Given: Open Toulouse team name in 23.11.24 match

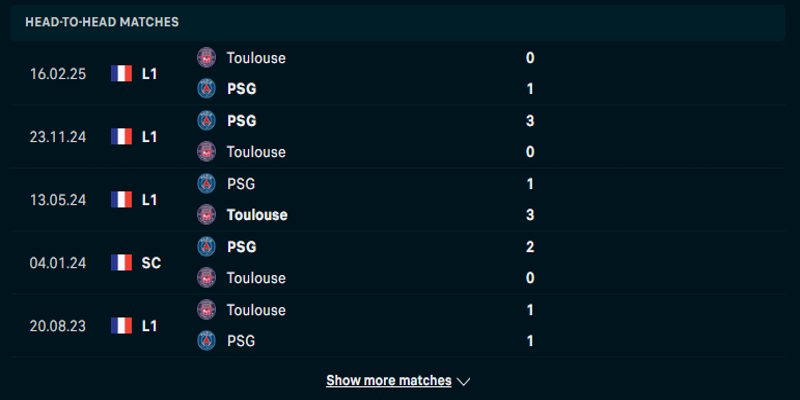Looking at the screenshot, I should pyautogui.click(x=256, y=152).
